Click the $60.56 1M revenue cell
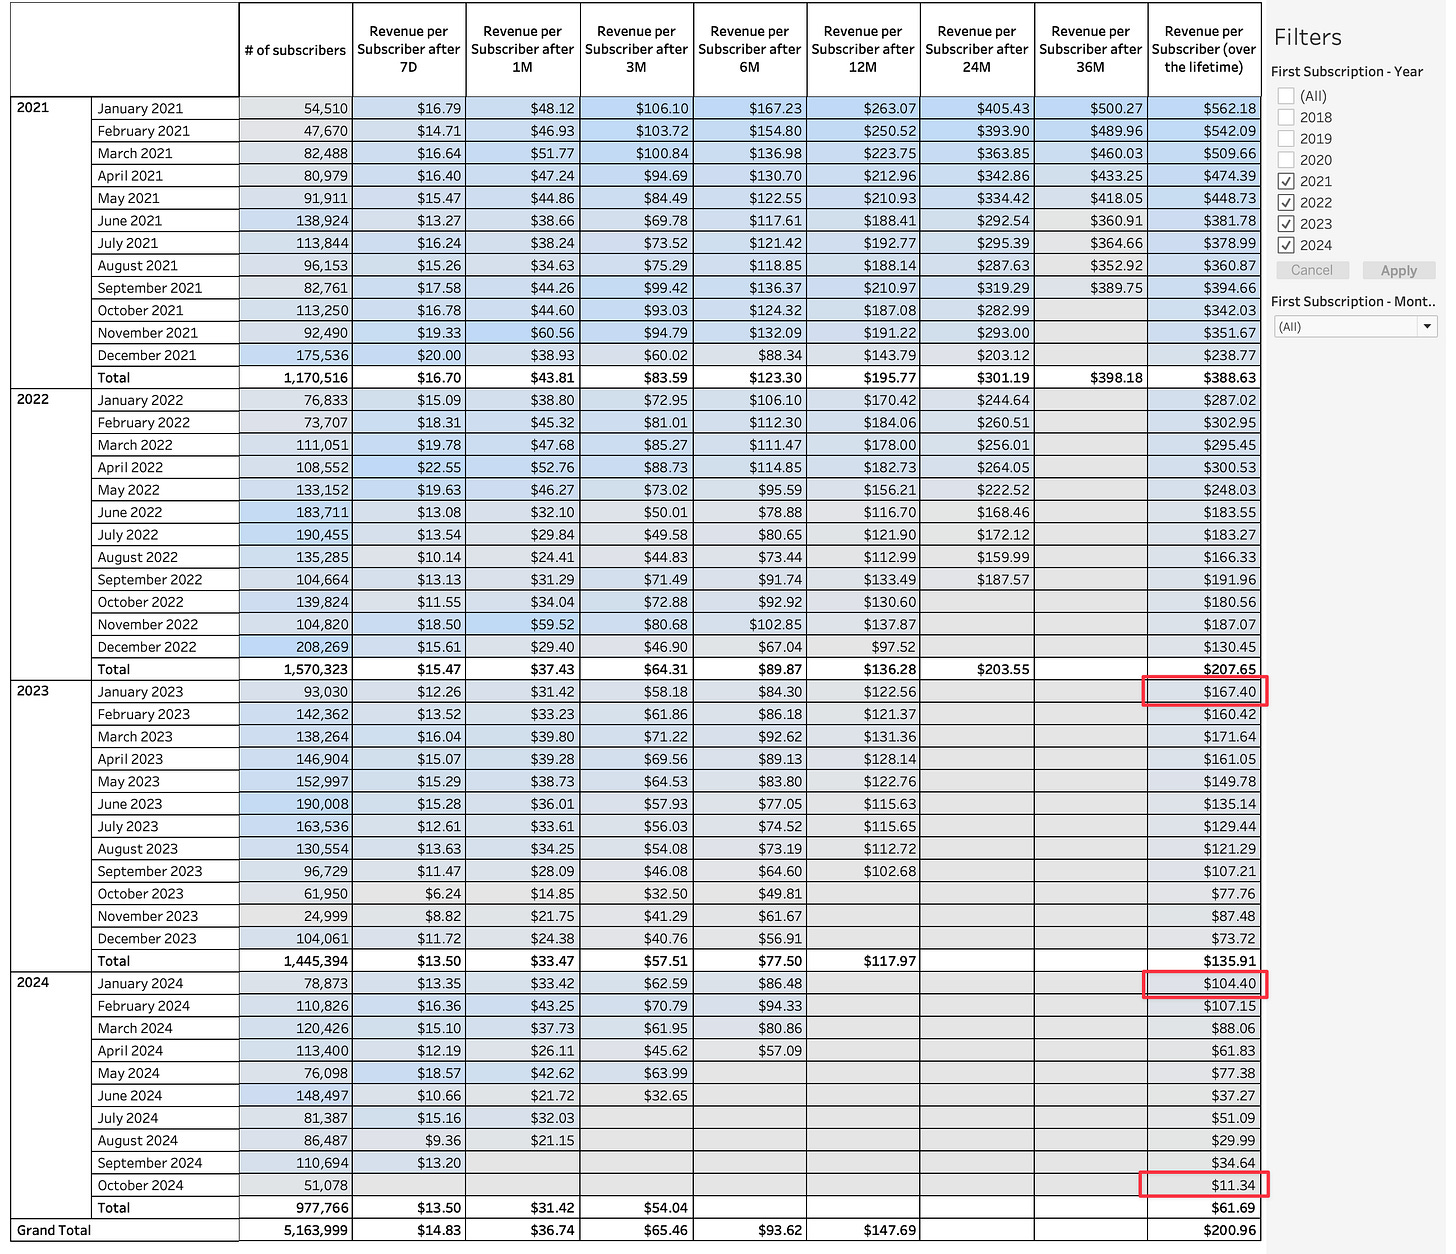The height and width of the screenshot is (1254, 1456). tap(522, 333)
